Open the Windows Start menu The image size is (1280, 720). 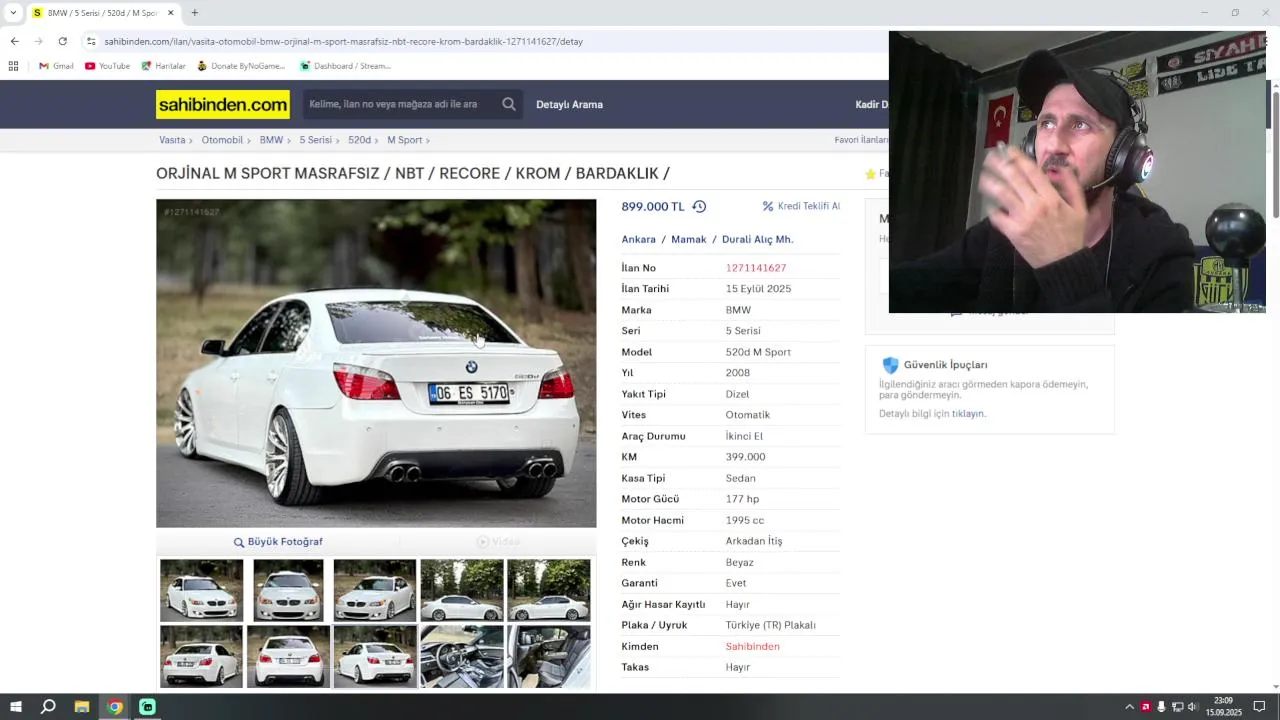(16, 707)
